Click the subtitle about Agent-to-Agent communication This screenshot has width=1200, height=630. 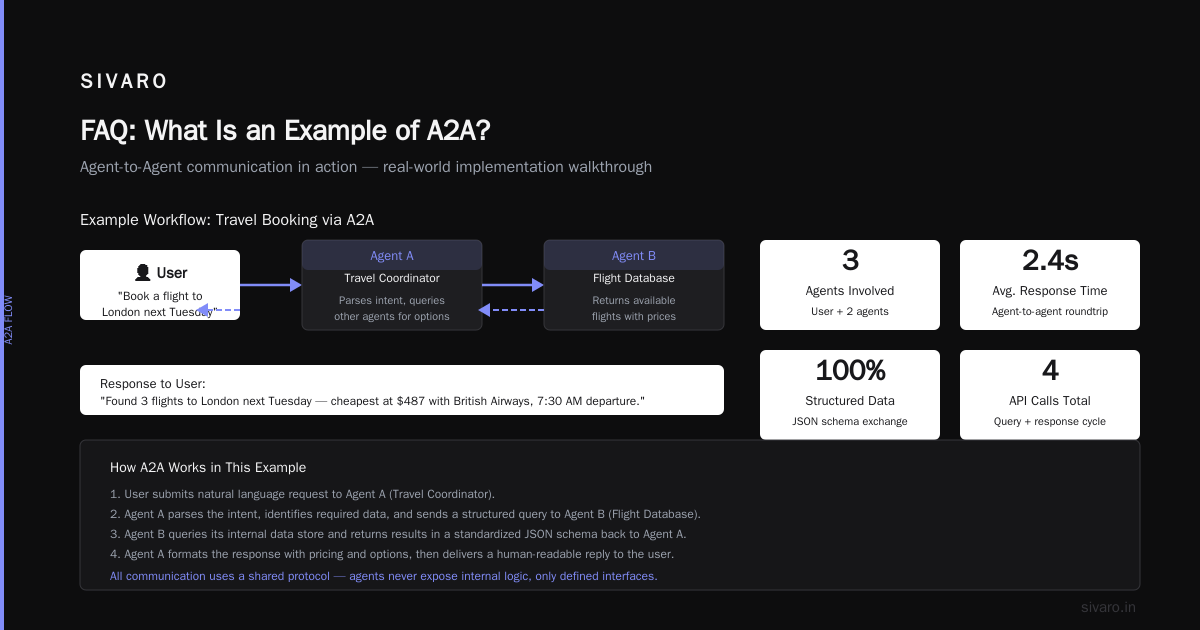pos(366,167)
